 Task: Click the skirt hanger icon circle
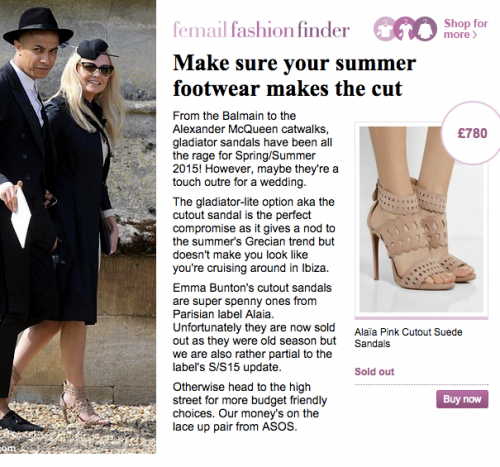coord(426,29)
